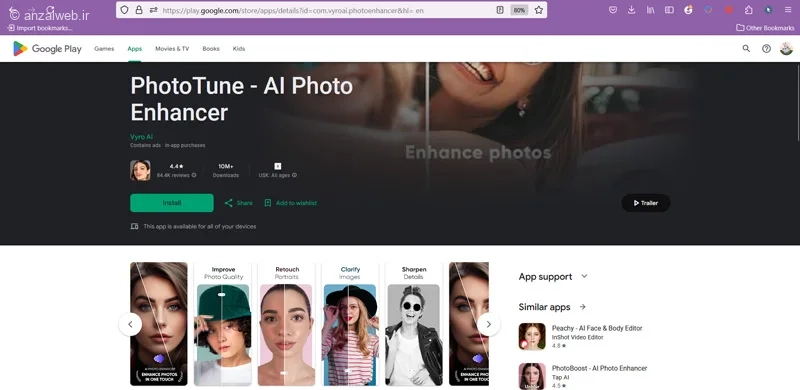Switch to the Games tab

104,48
